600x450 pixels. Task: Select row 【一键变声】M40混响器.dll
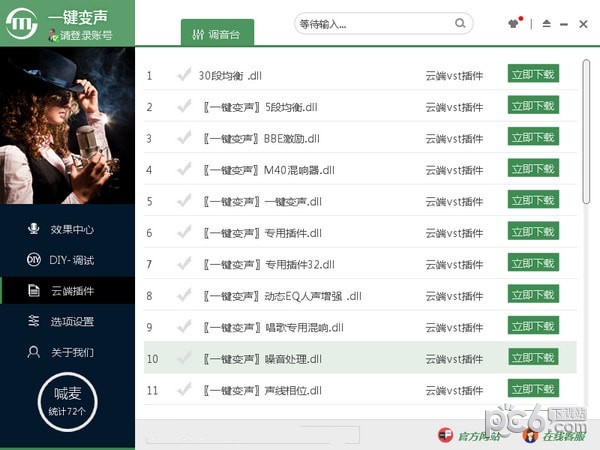[x=360, y=169]
